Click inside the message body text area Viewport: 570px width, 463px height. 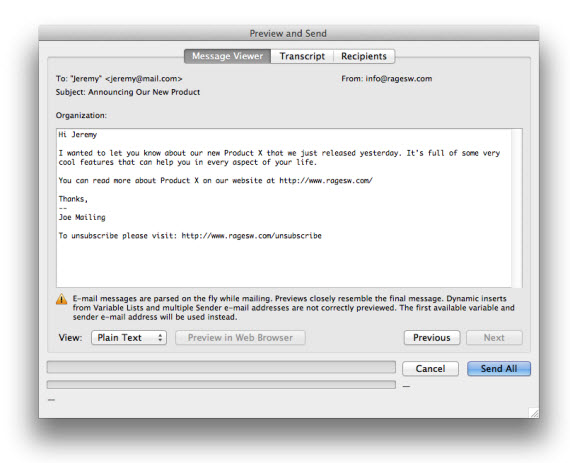pyautogui.click(x=284, y=208)
